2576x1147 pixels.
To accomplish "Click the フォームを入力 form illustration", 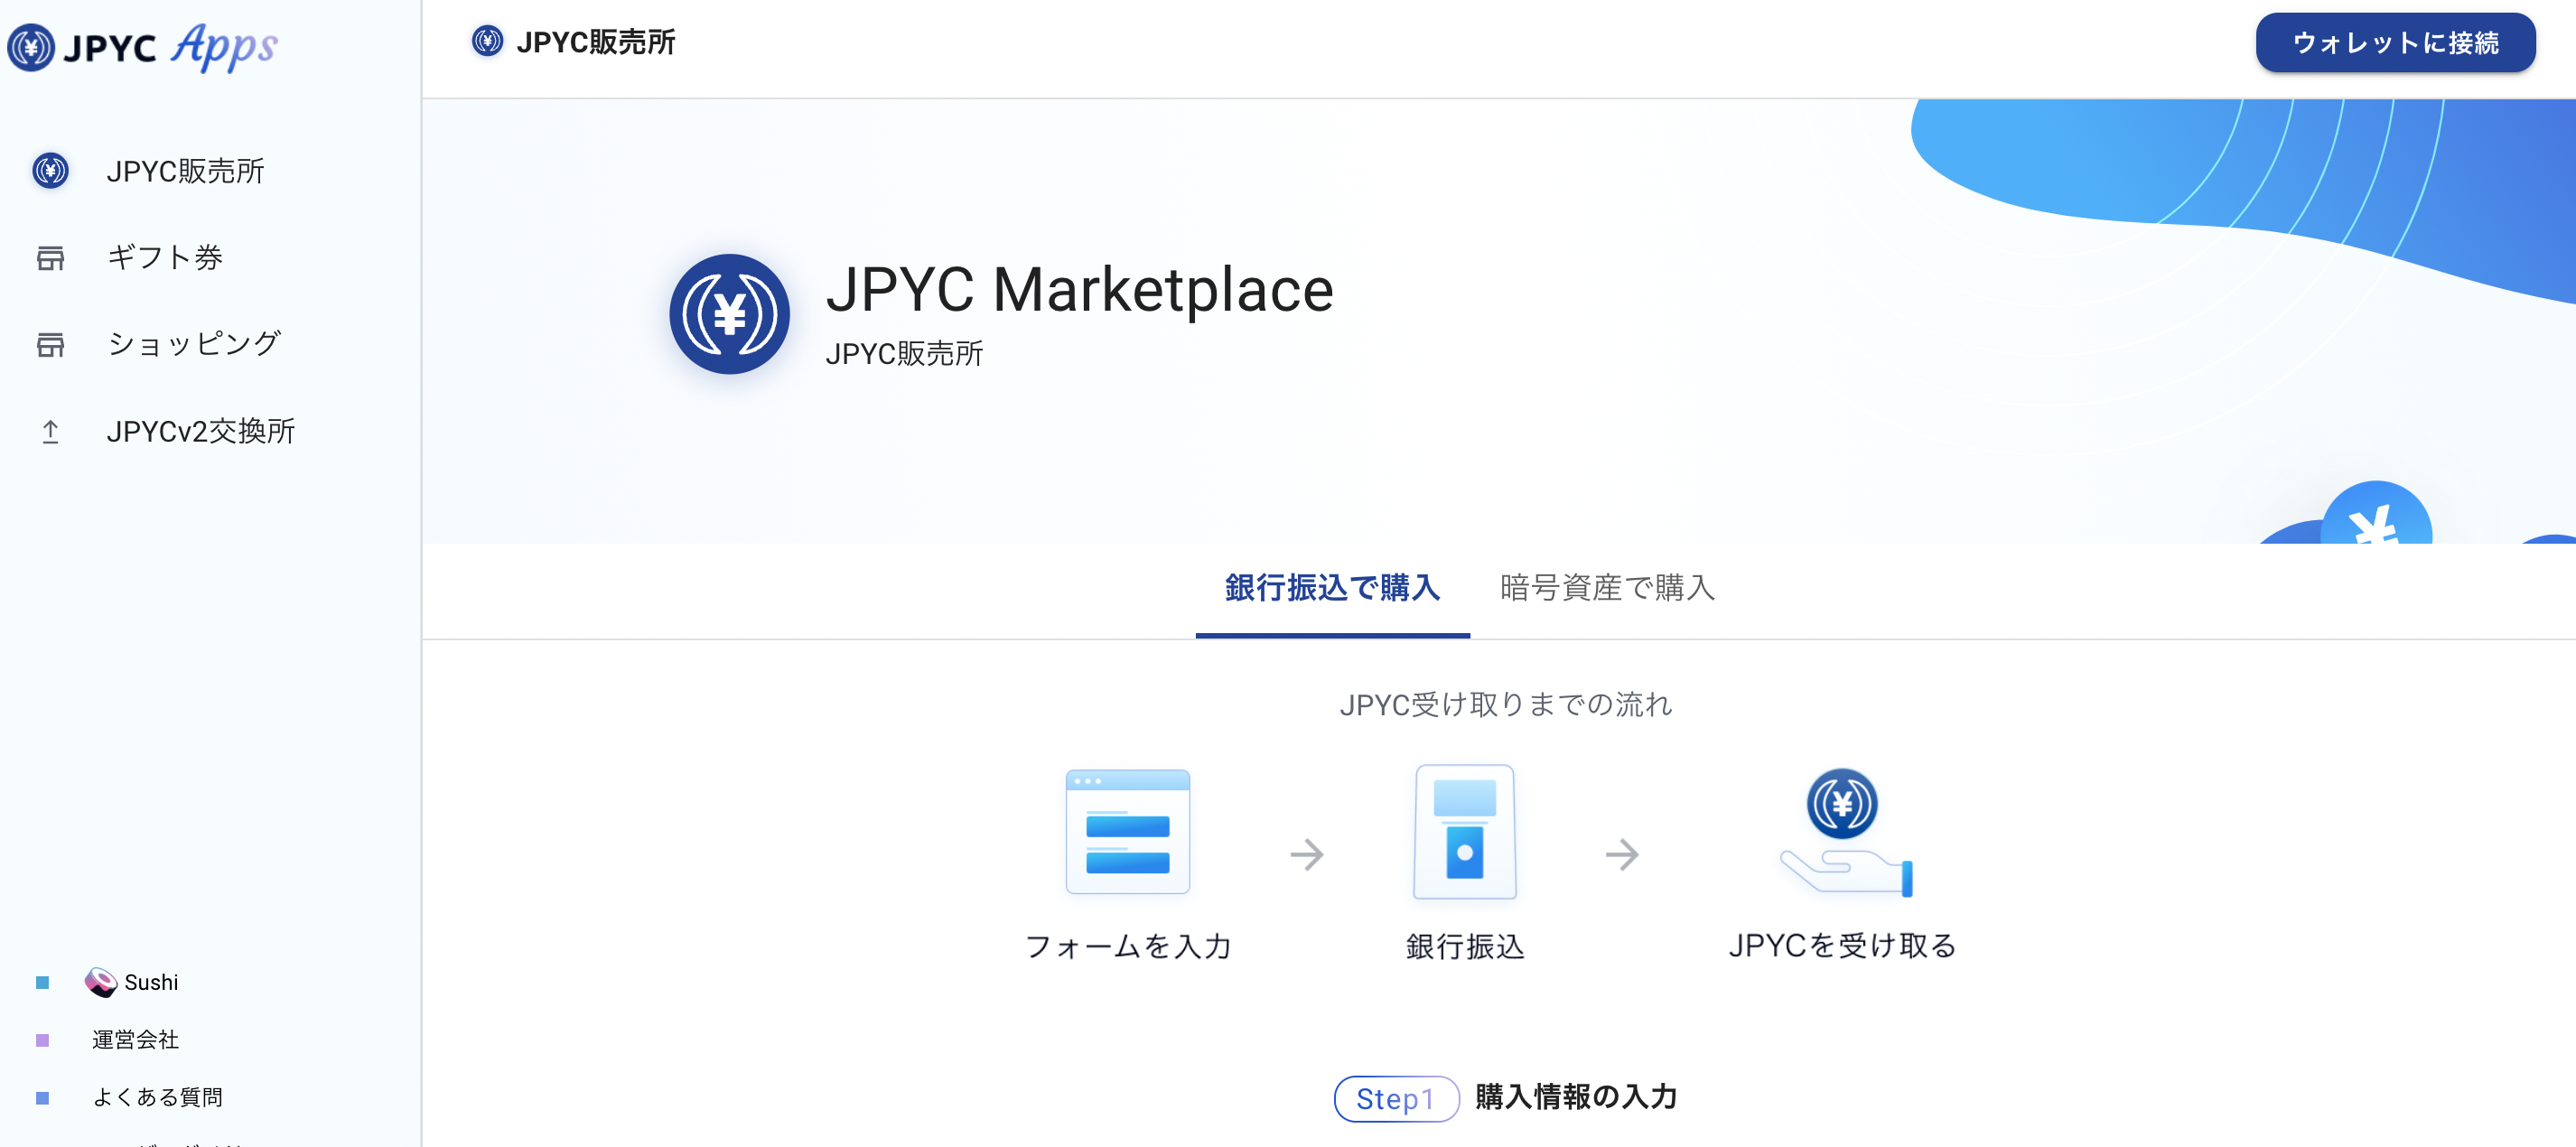I will 1127,832.
